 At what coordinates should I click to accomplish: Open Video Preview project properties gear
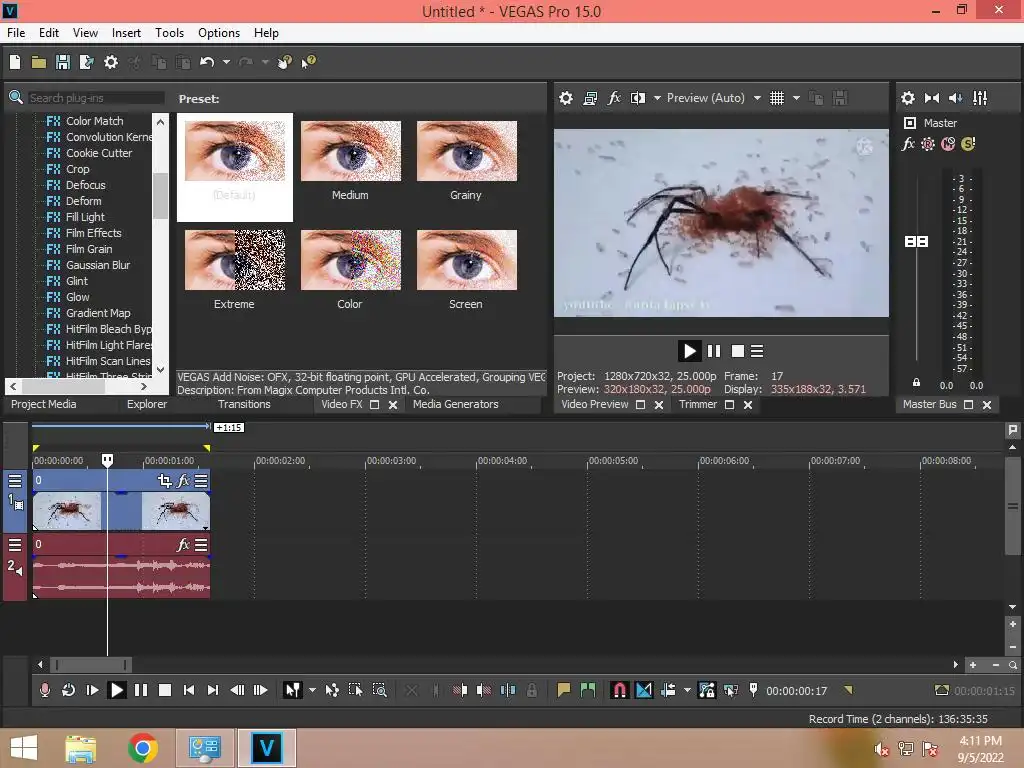[566, 98]
